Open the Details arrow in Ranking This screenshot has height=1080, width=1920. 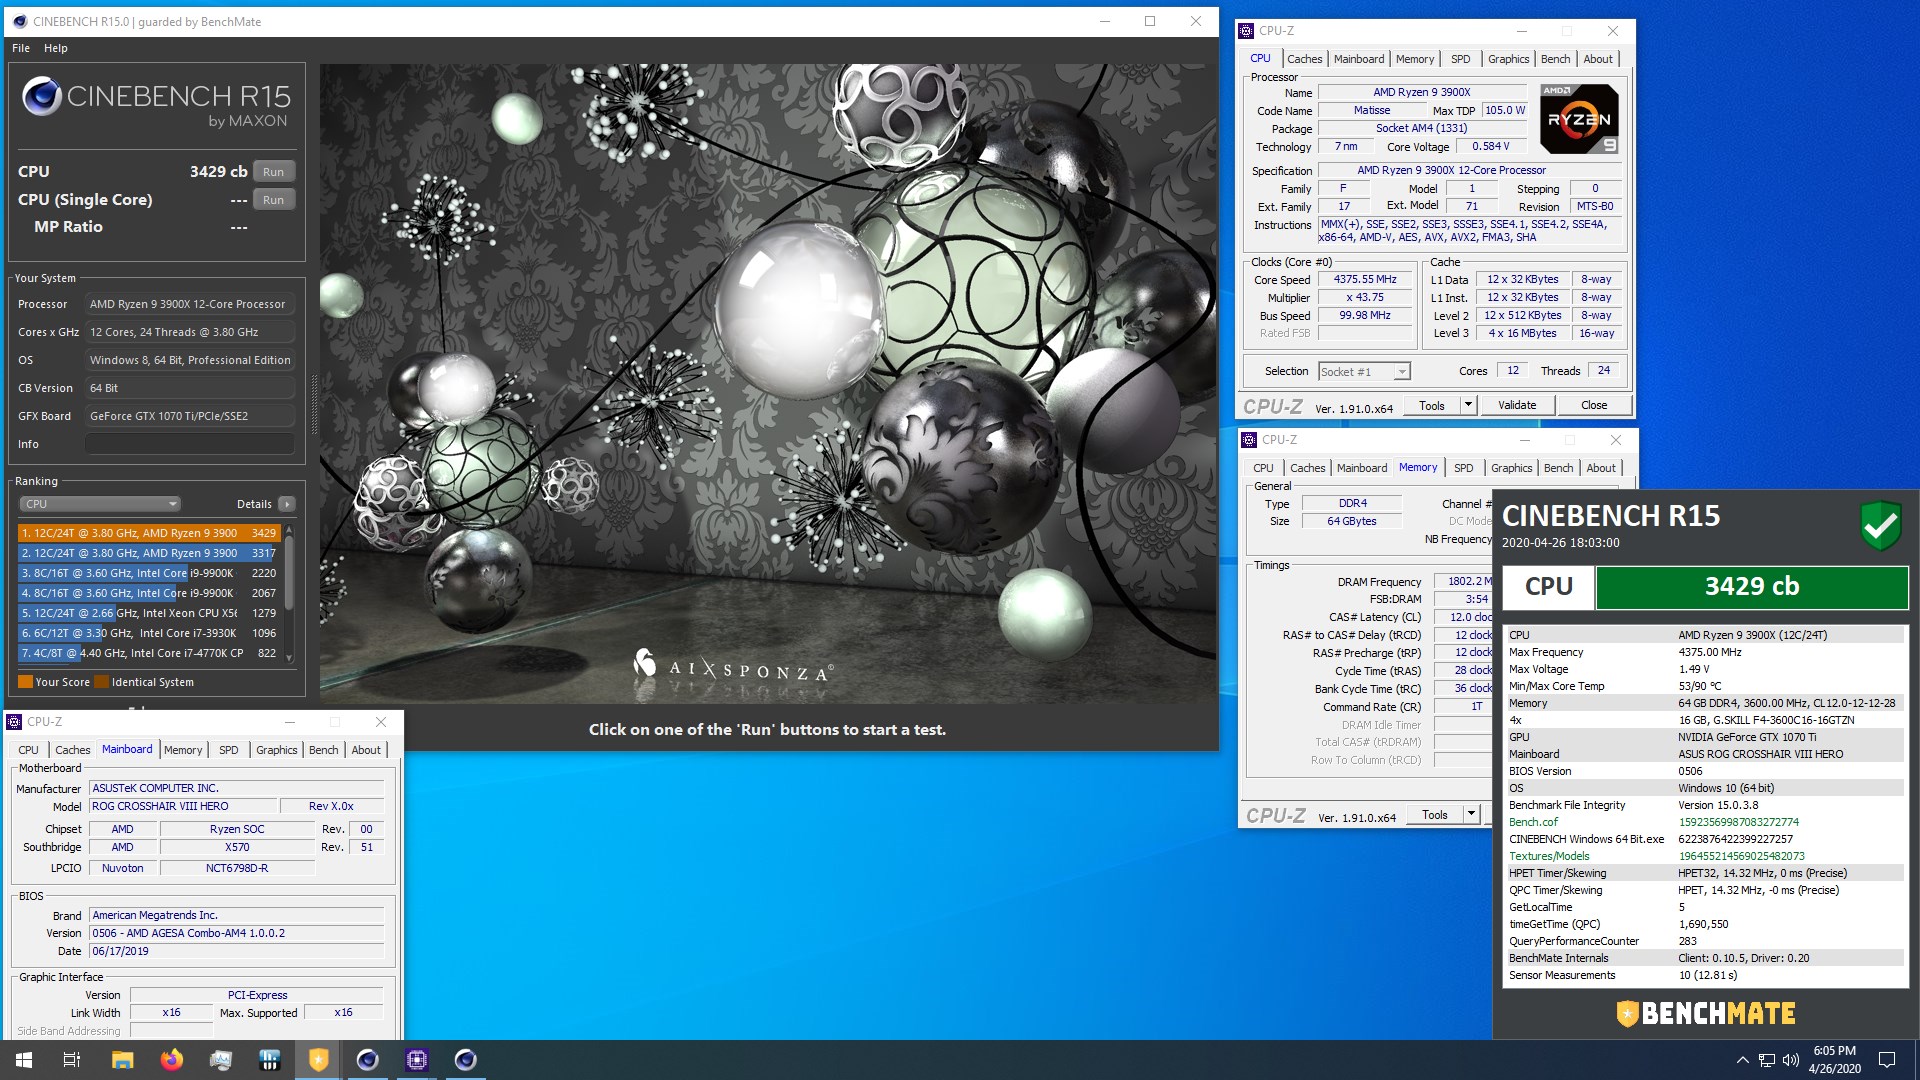(x=287, y=504)
